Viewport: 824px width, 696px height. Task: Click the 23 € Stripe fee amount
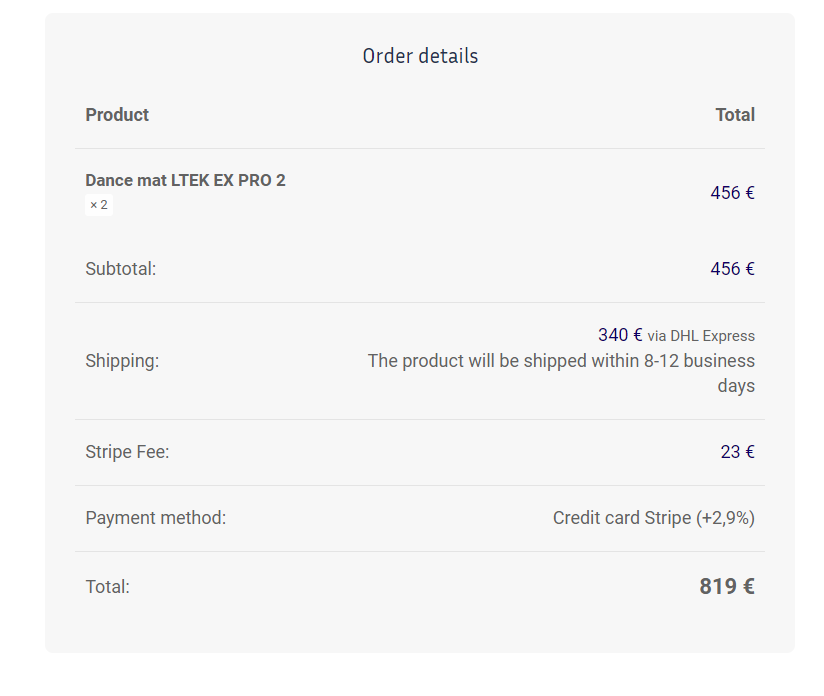pos(737,452)
